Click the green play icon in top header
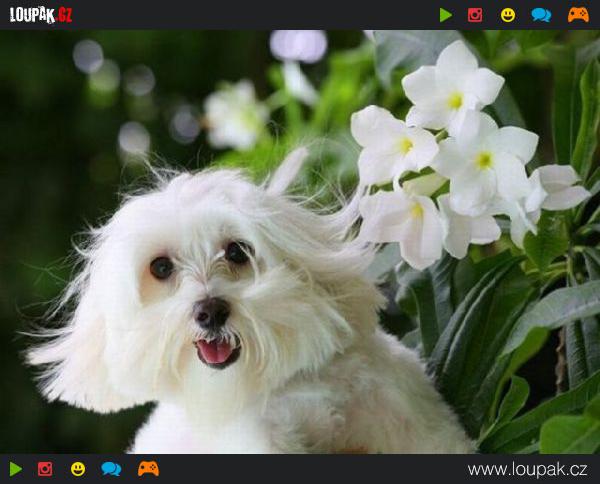The image size is (600, 484). [x=446, y=15]
